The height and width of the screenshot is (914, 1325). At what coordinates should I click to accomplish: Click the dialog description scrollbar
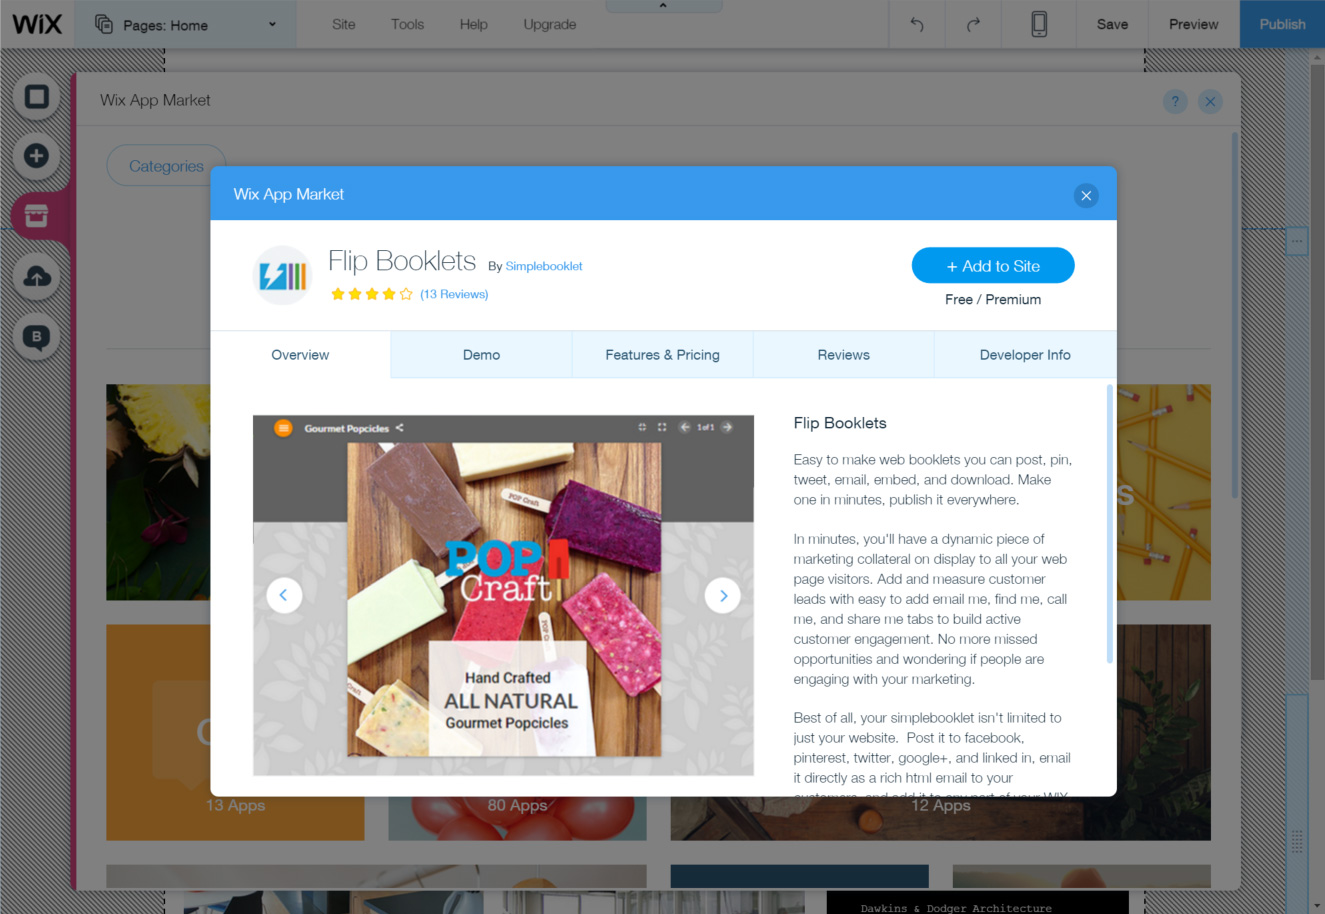1109,524
